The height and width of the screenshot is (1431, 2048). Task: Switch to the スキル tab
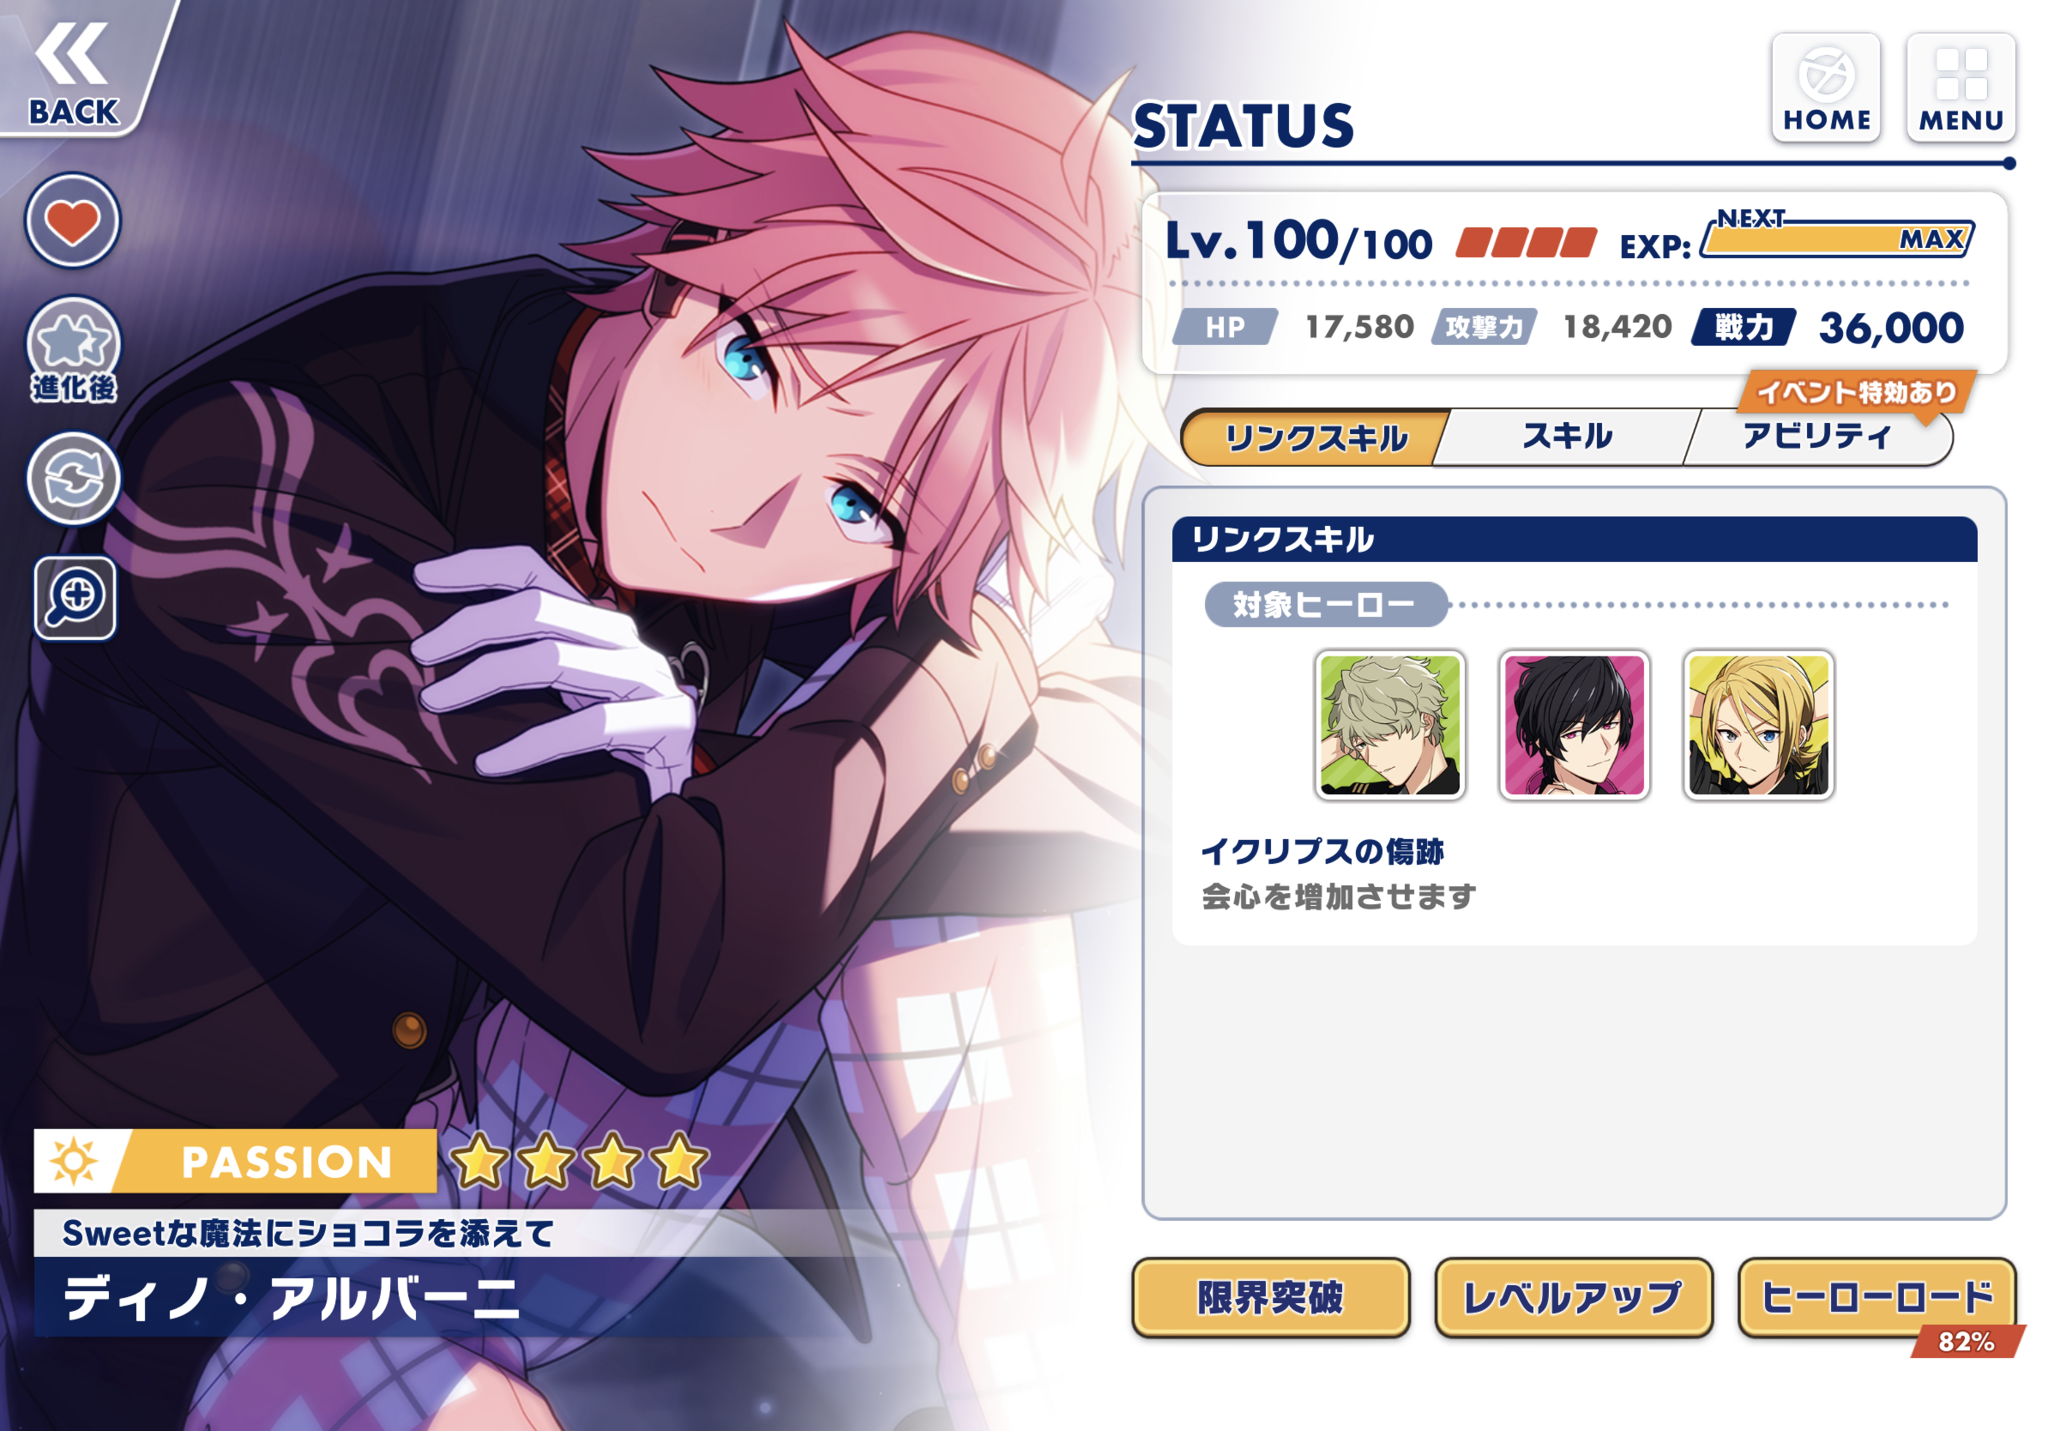(x=1567, y=436)
